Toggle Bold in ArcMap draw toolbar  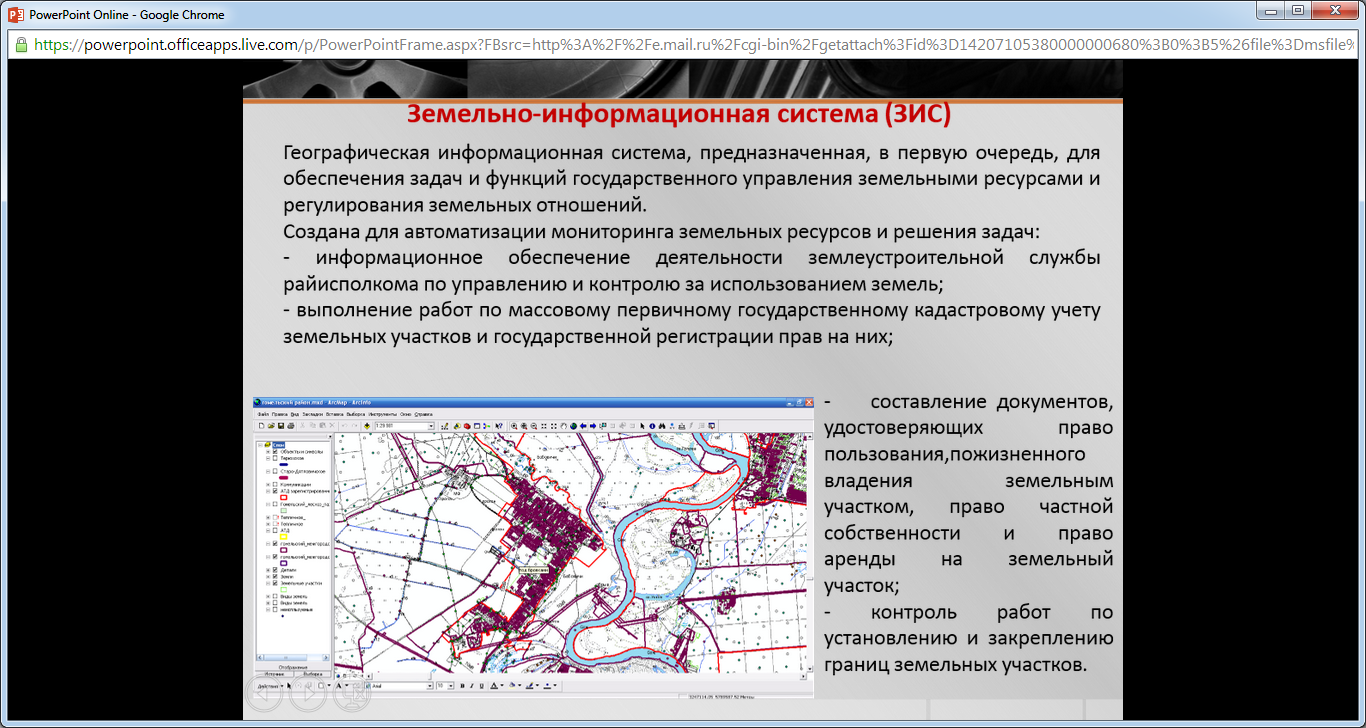point(462,686)
